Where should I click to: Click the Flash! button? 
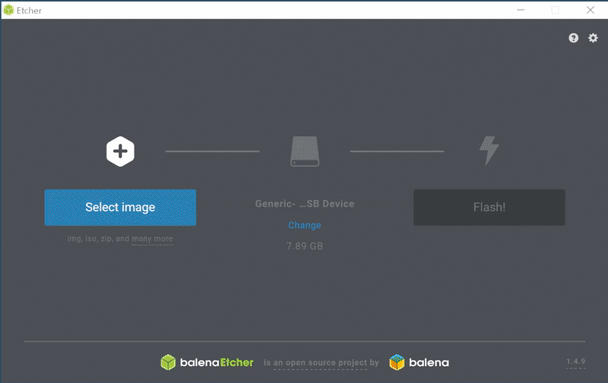click(x=489, y=207)
